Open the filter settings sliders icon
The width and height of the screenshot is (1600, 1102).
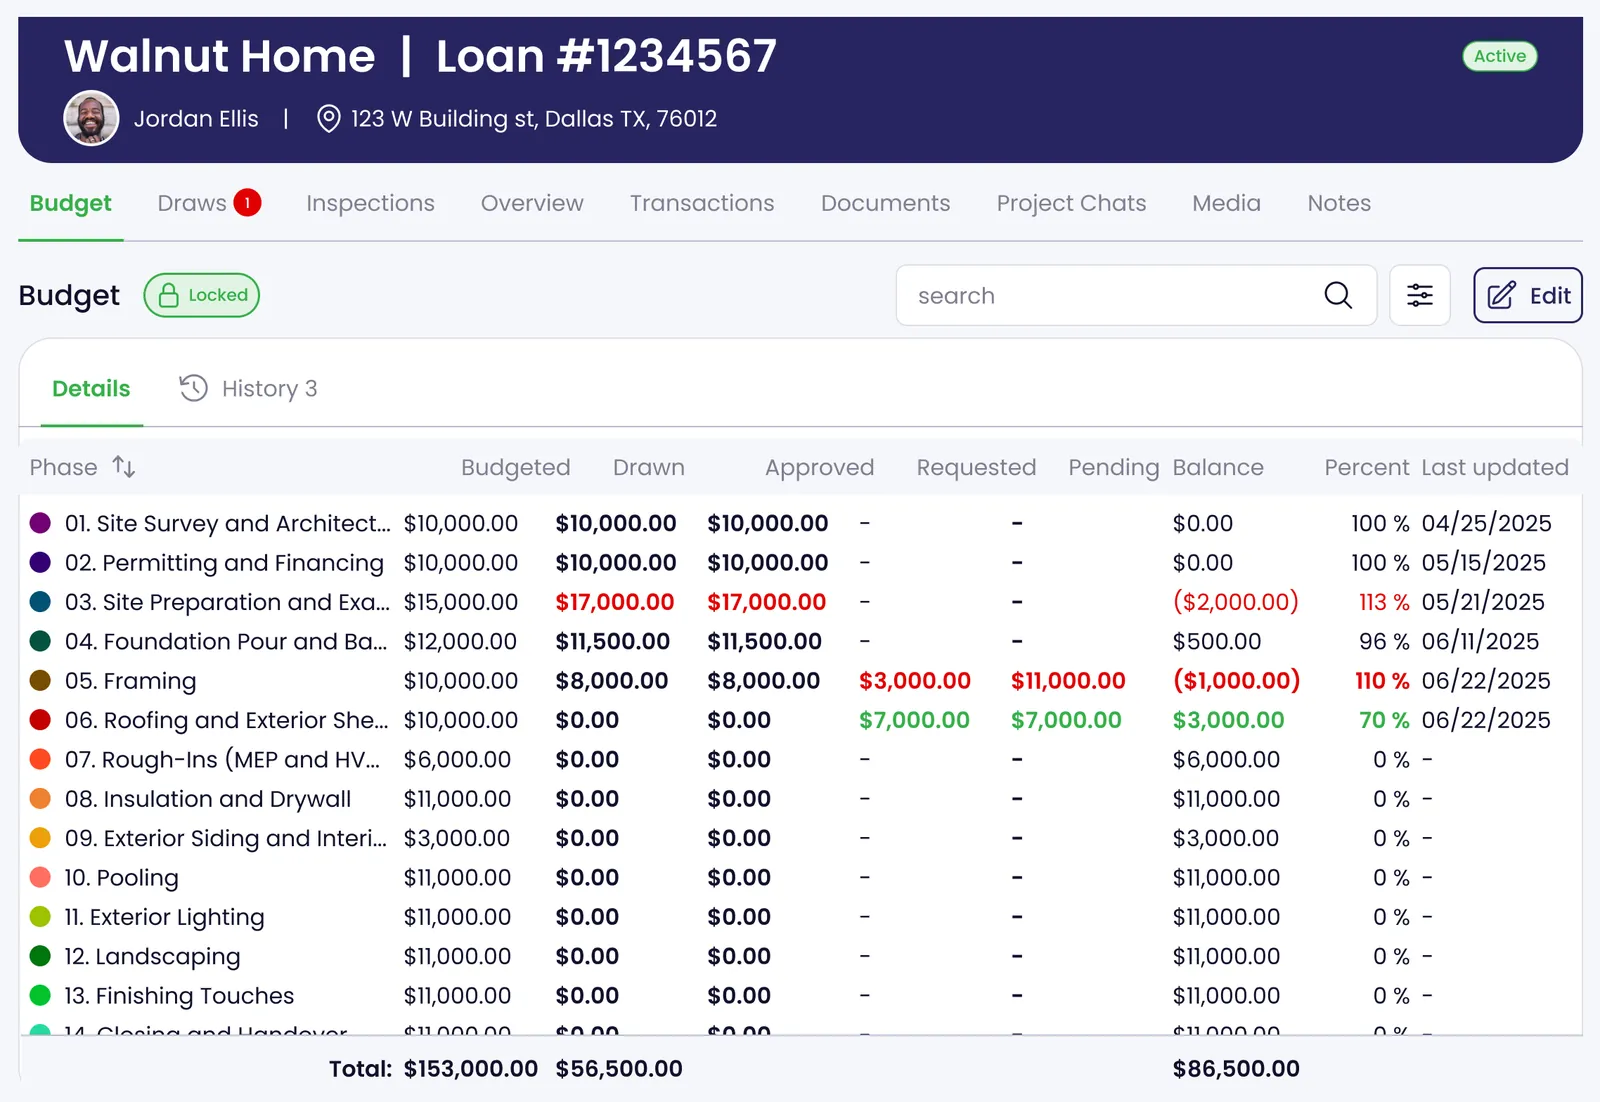[1420, 295]
